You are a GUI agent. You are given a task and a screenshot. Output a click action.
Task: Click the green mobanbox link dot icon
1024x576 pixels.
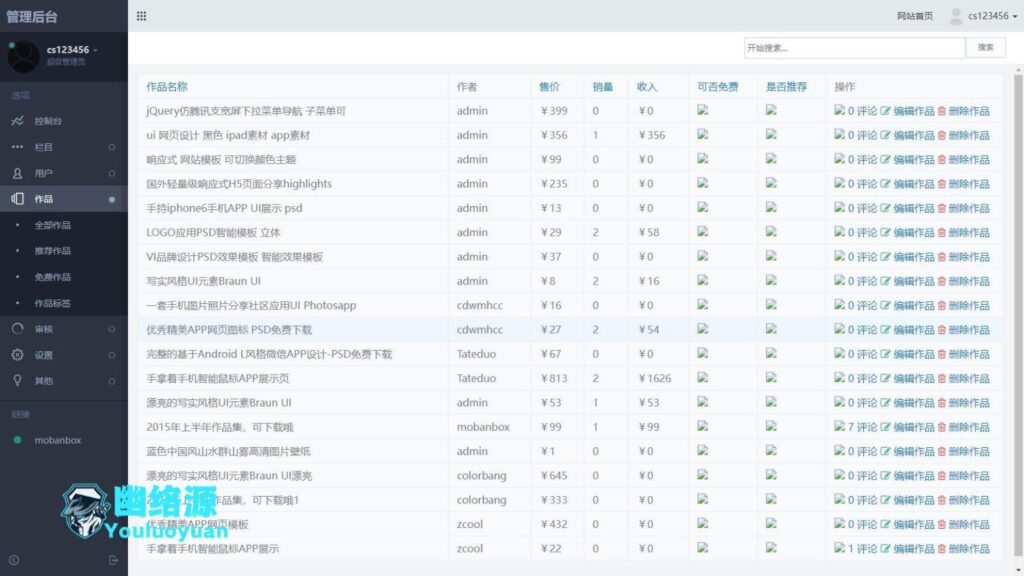(x=18, y=440)
